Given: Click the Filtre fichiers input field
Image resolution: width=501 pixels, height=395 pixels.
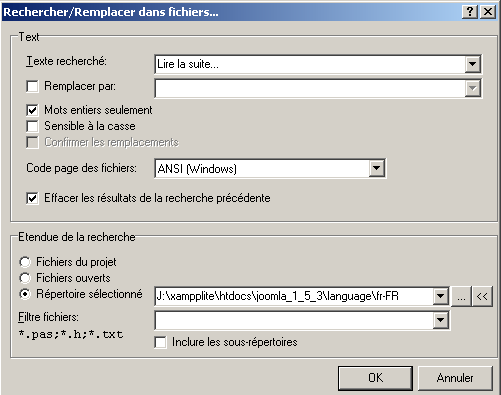Looking at the screenshot, I should click(x=294, y=320).
